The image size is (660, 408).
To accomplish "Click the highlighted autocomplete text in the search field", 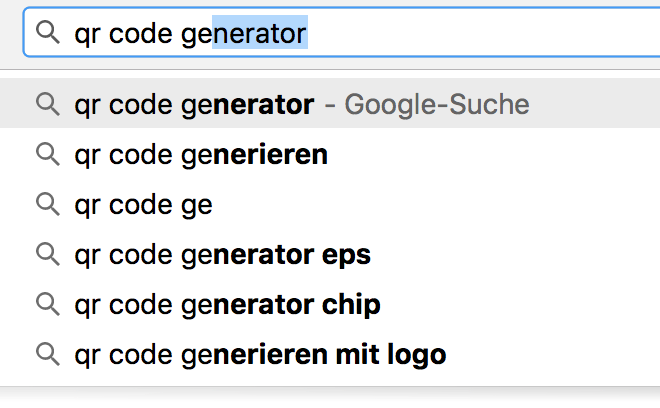I will (259, 34).
